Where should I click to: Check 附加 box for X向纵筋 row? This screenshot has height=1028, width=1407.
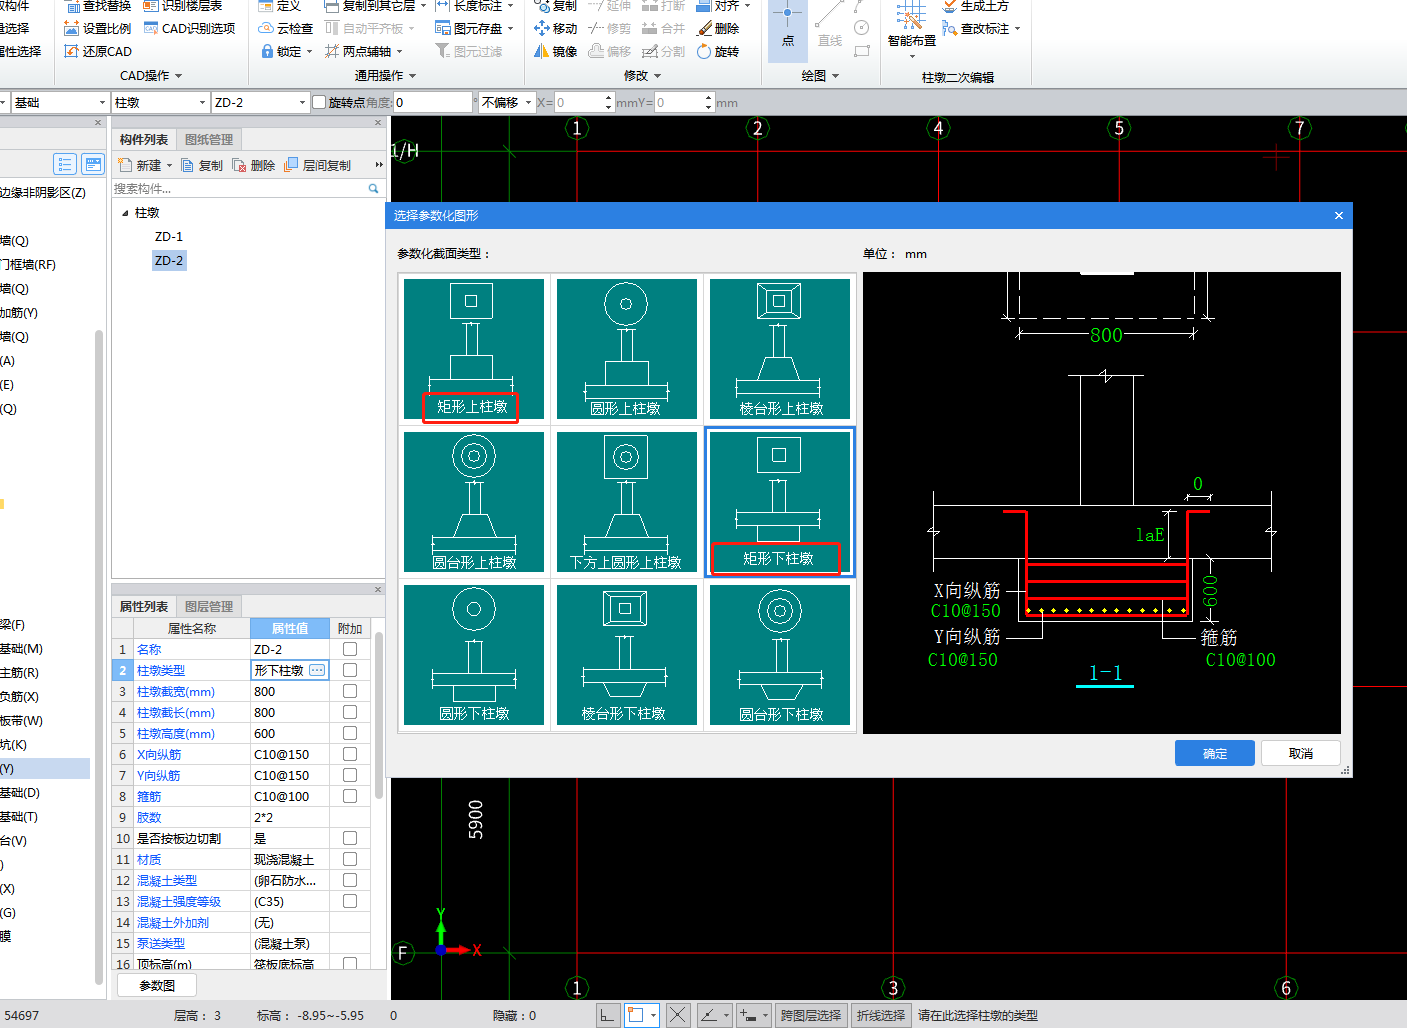coord(350,754)
